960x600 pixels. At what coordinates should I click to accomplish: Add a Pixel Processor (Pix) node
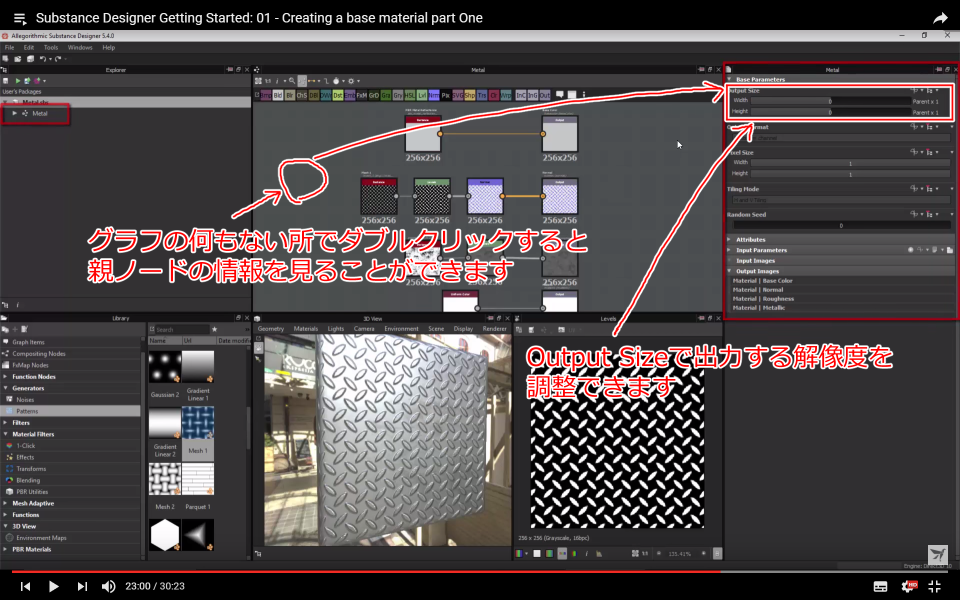coord(446,95)
